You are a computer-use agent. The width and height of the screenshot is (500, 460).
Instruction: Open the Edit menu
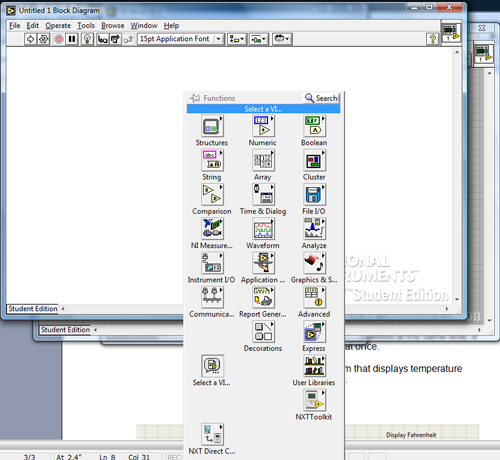click(33, 26)
